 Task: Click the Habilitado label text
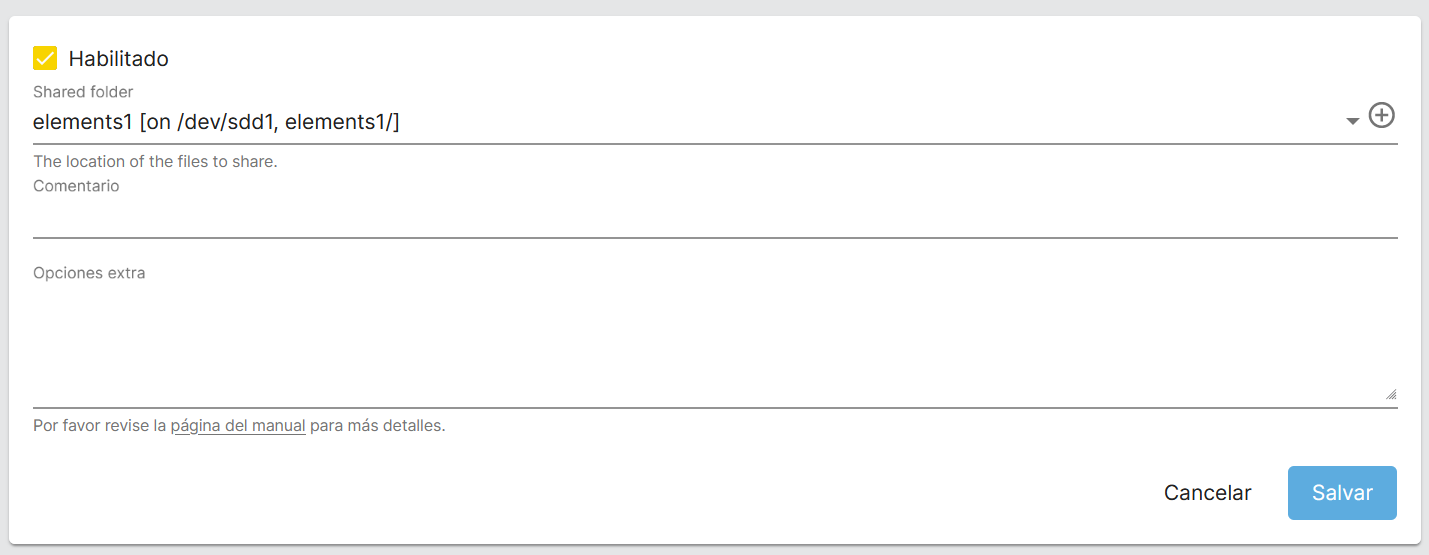[x=118, y=59]
